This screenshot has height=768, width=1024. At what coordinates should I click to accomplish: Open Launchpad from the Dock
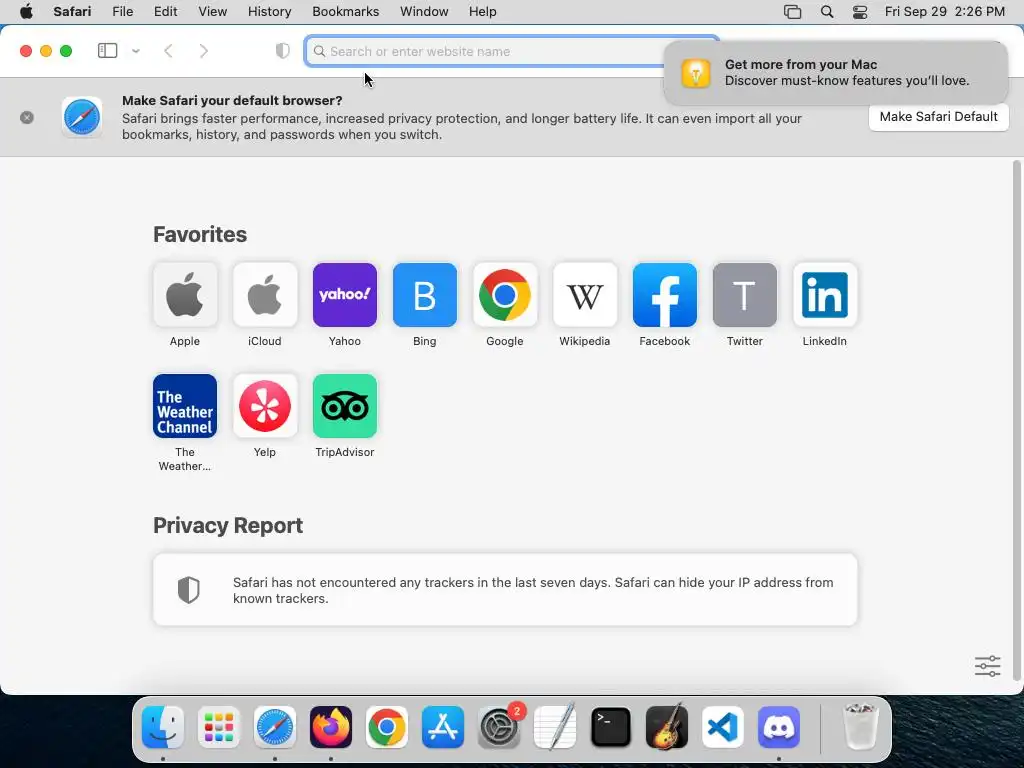[x=219, y=727]
